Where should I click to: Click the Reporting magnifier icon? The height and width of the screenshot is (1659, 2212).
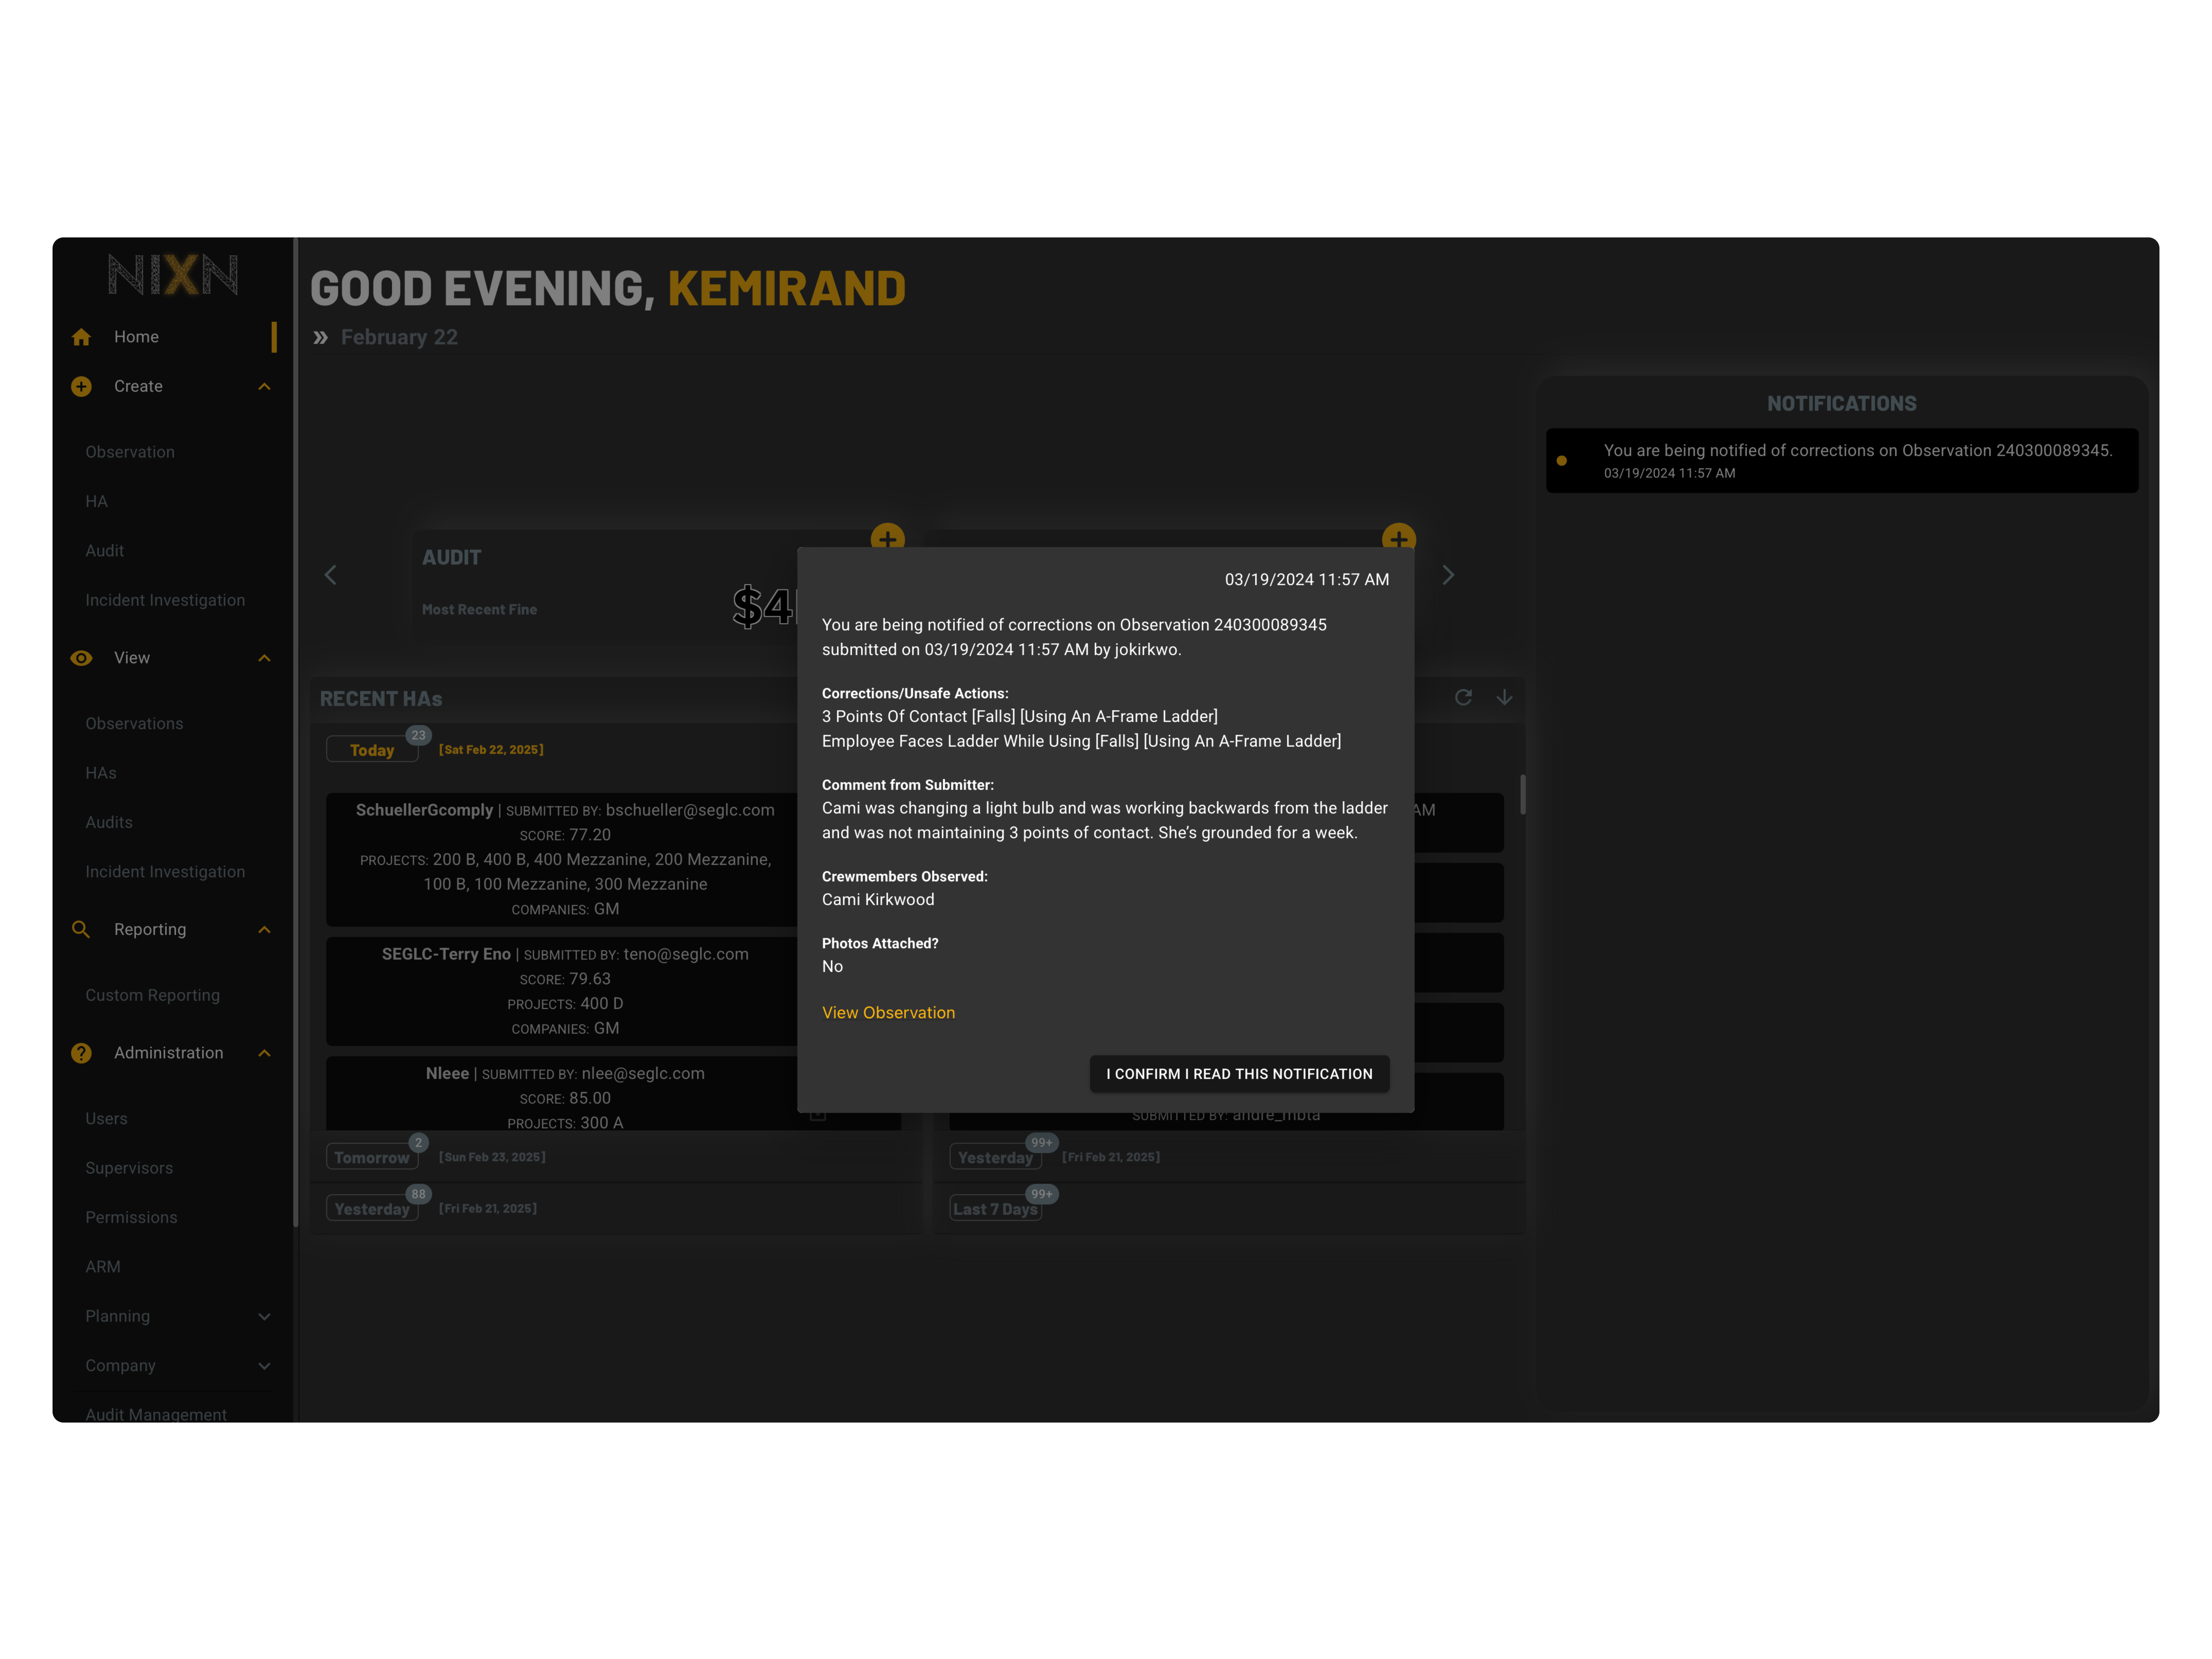pyautogui.click(x=81, y=929)
